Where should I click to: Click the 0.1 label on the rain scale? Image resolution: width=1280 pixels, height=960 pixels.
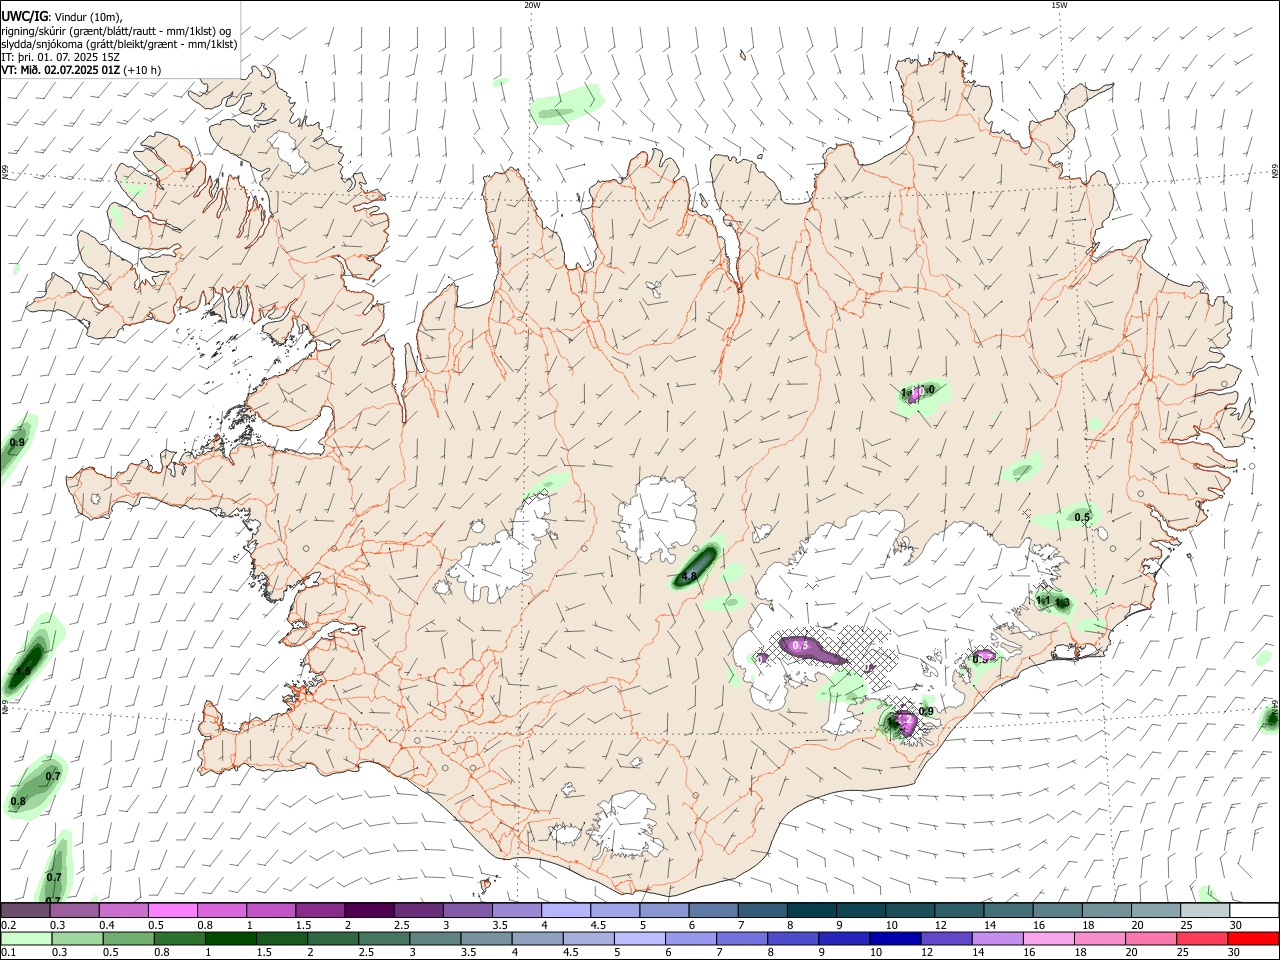click(x=8, y=953)
